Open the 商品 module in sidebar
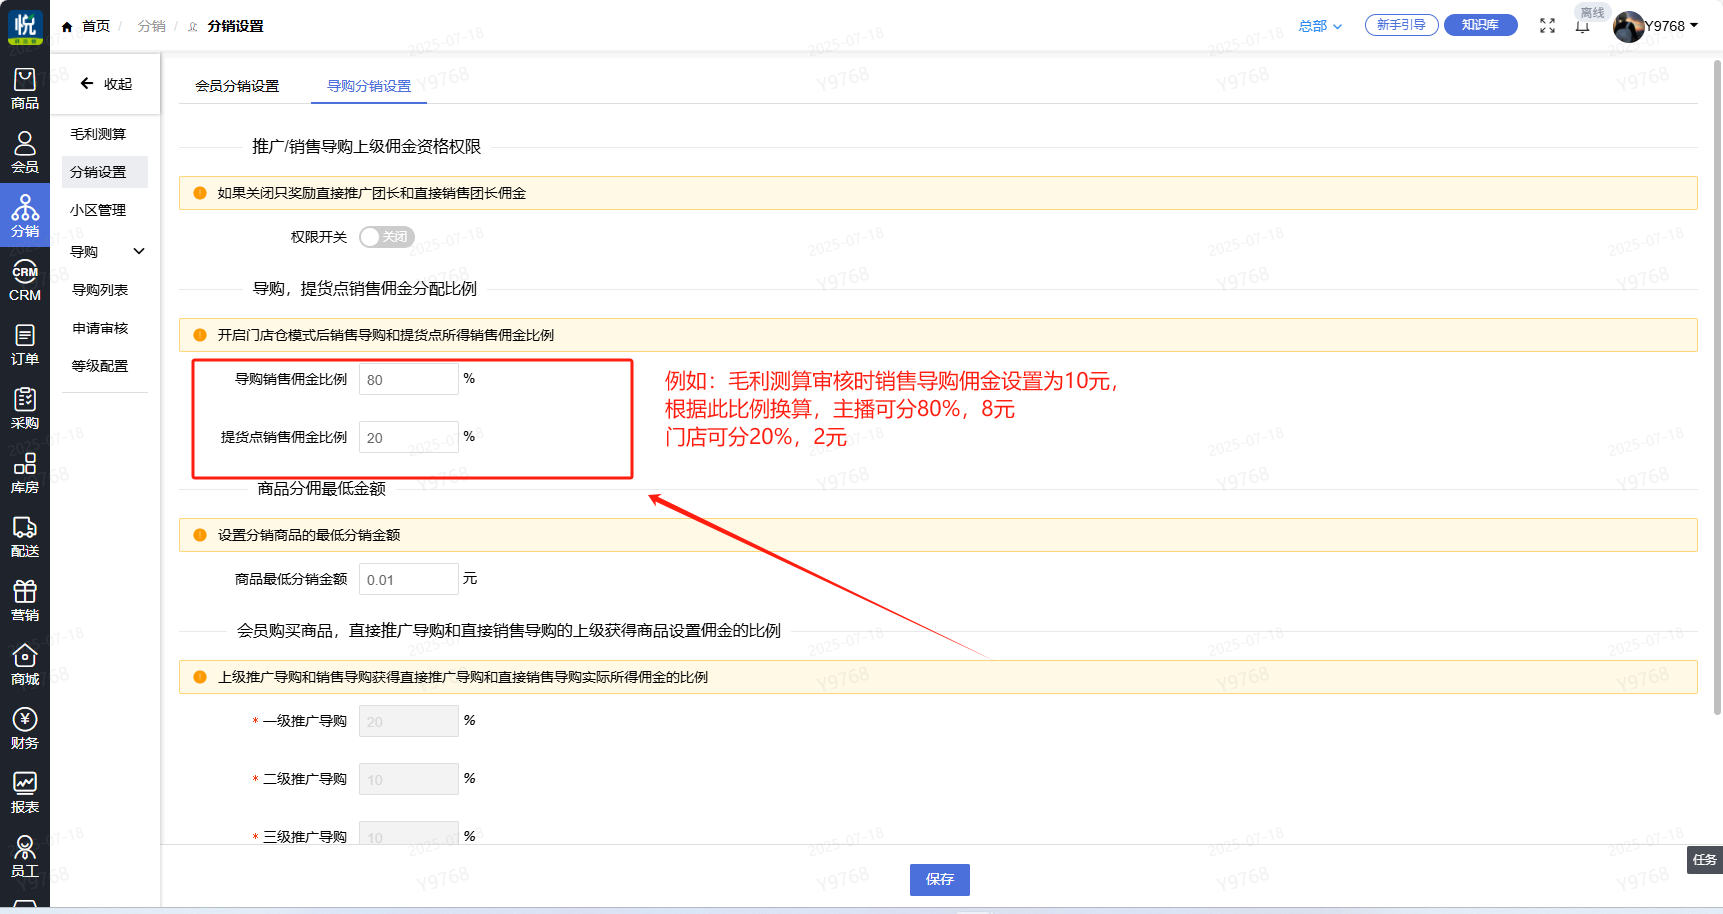Screen dimensions: 1723x914 pyautogui.click(x=25, y=88)
